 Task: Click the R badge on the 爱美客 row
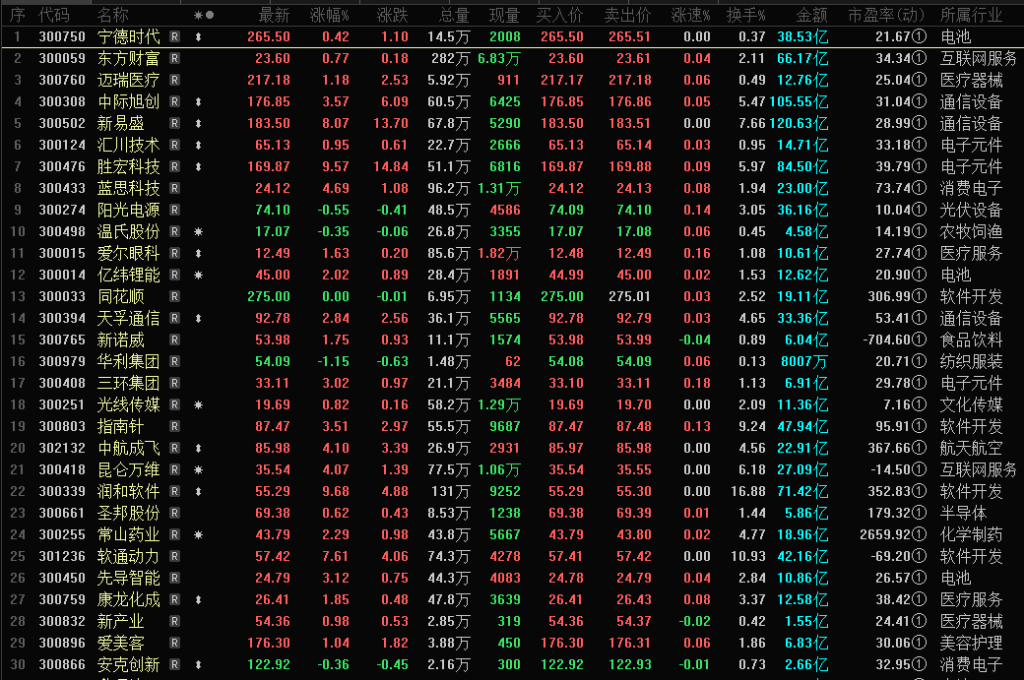click(x=174, y=643)
